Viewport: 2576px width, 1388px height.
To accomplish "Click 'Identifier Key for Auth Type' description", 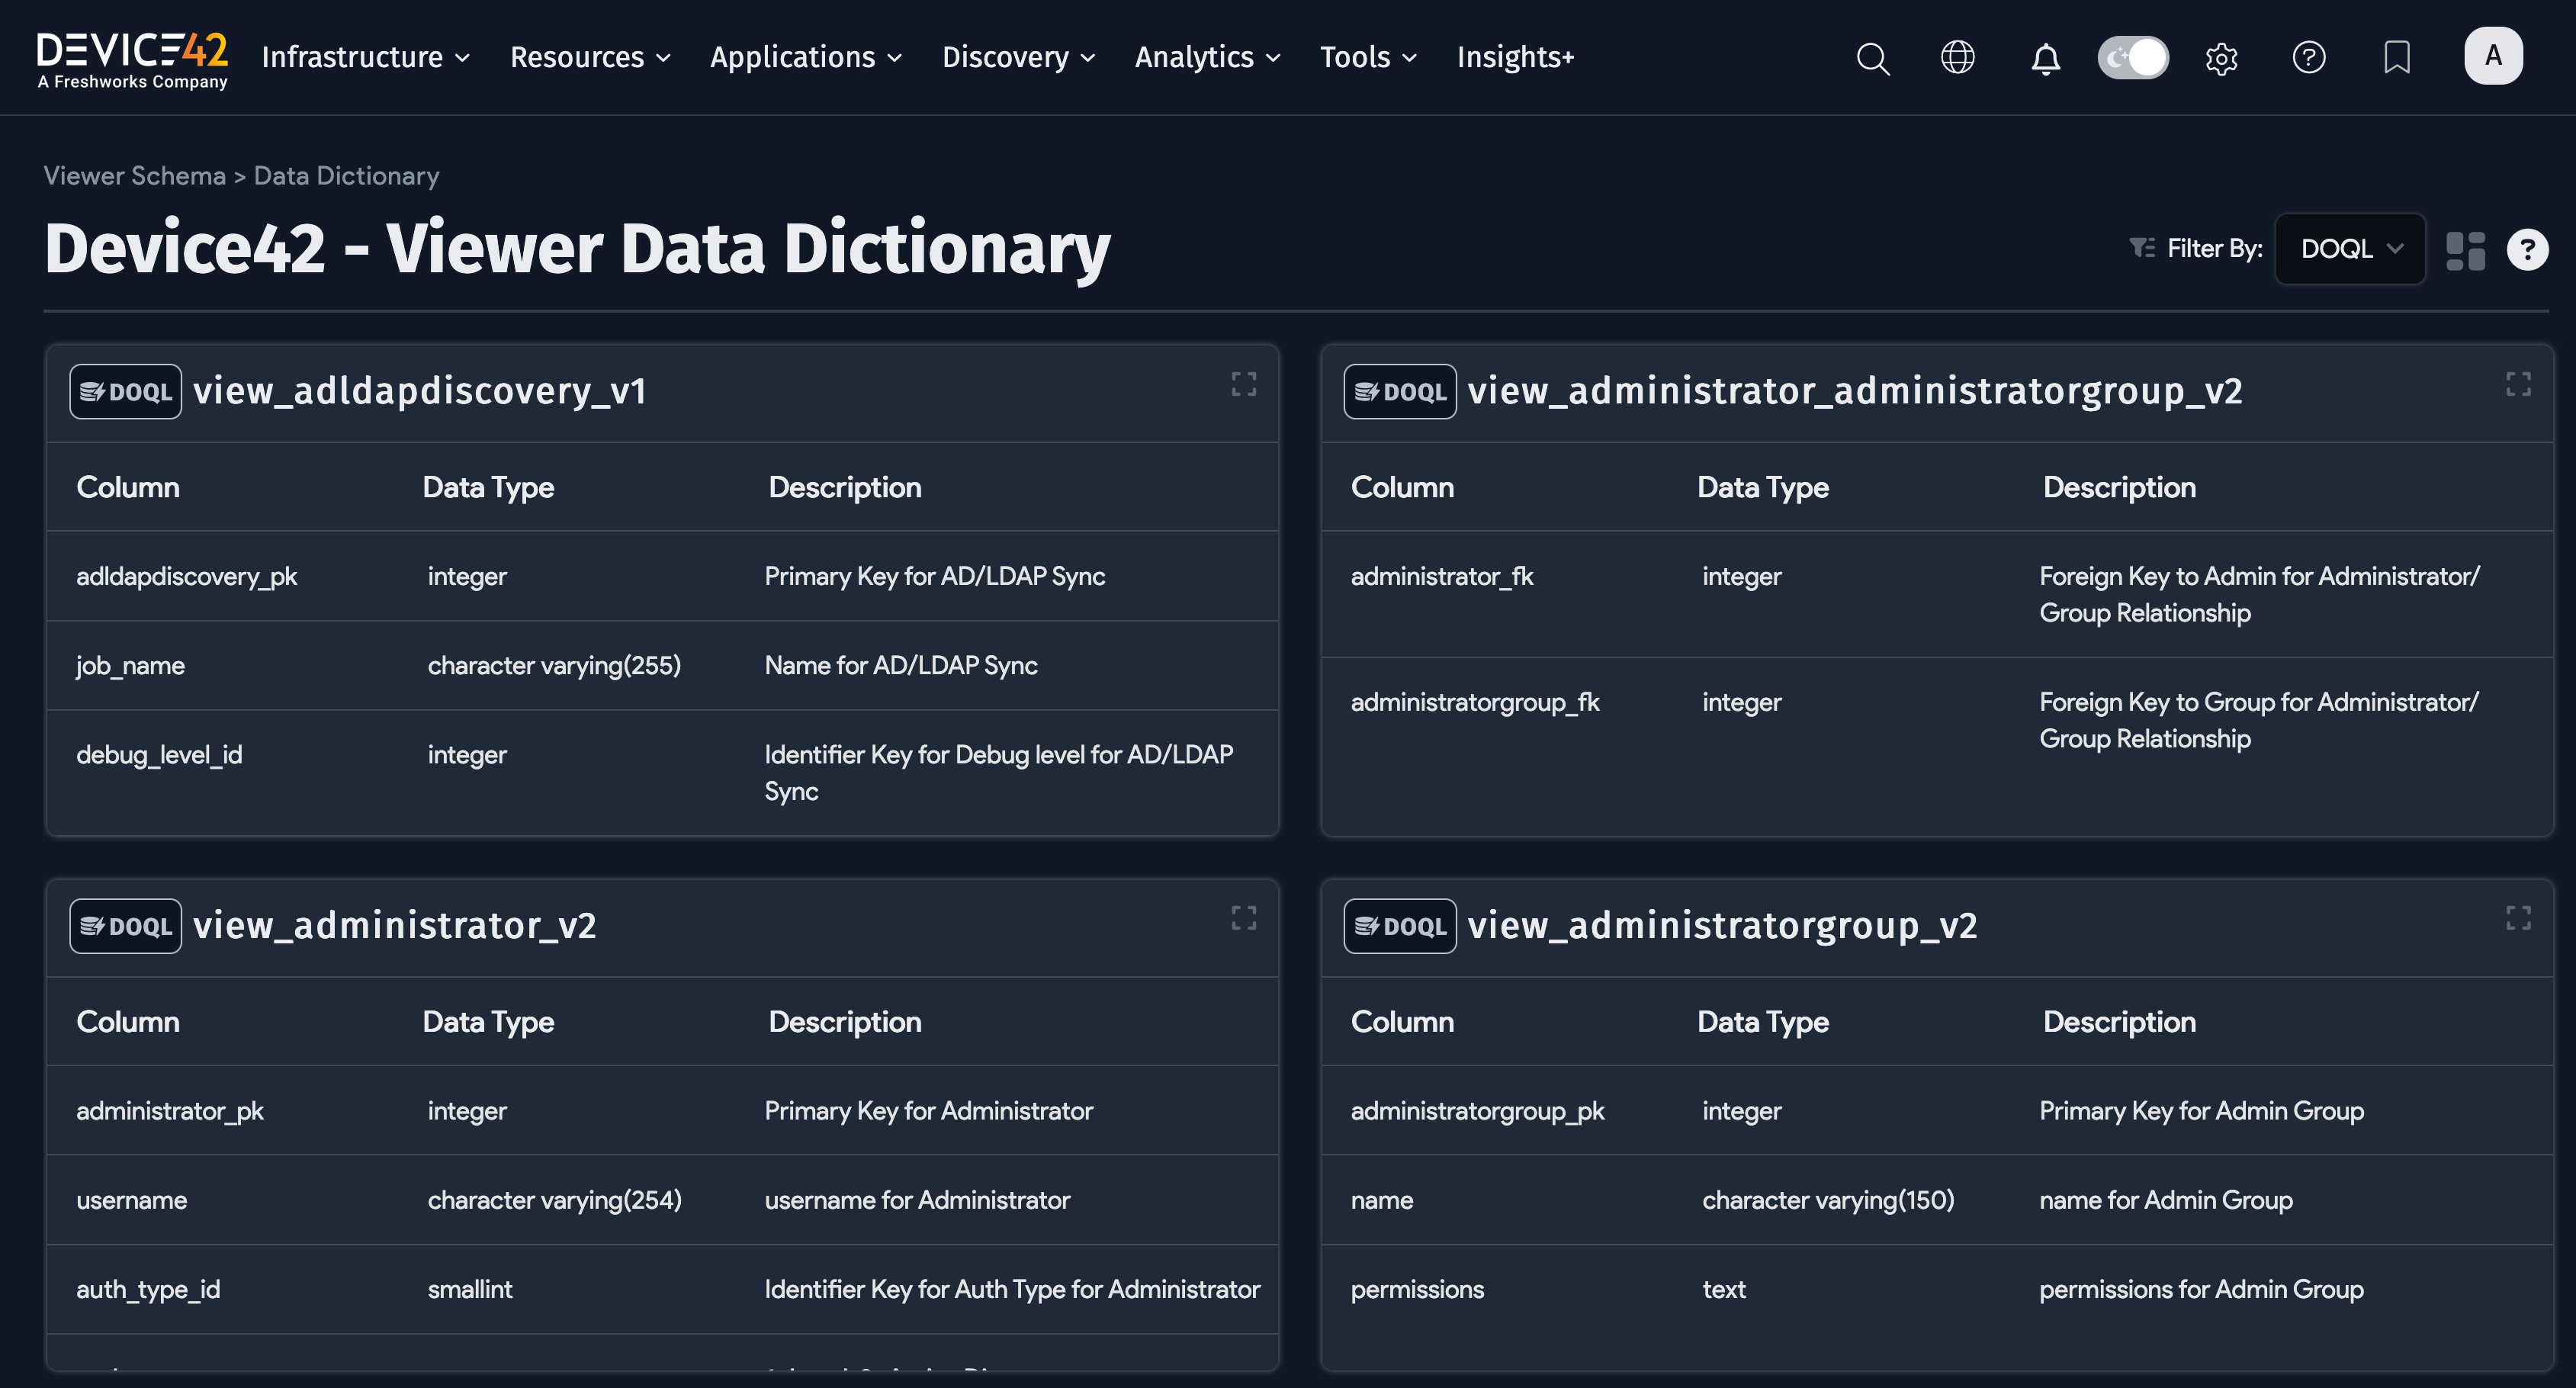I will coord(1012,1290).
